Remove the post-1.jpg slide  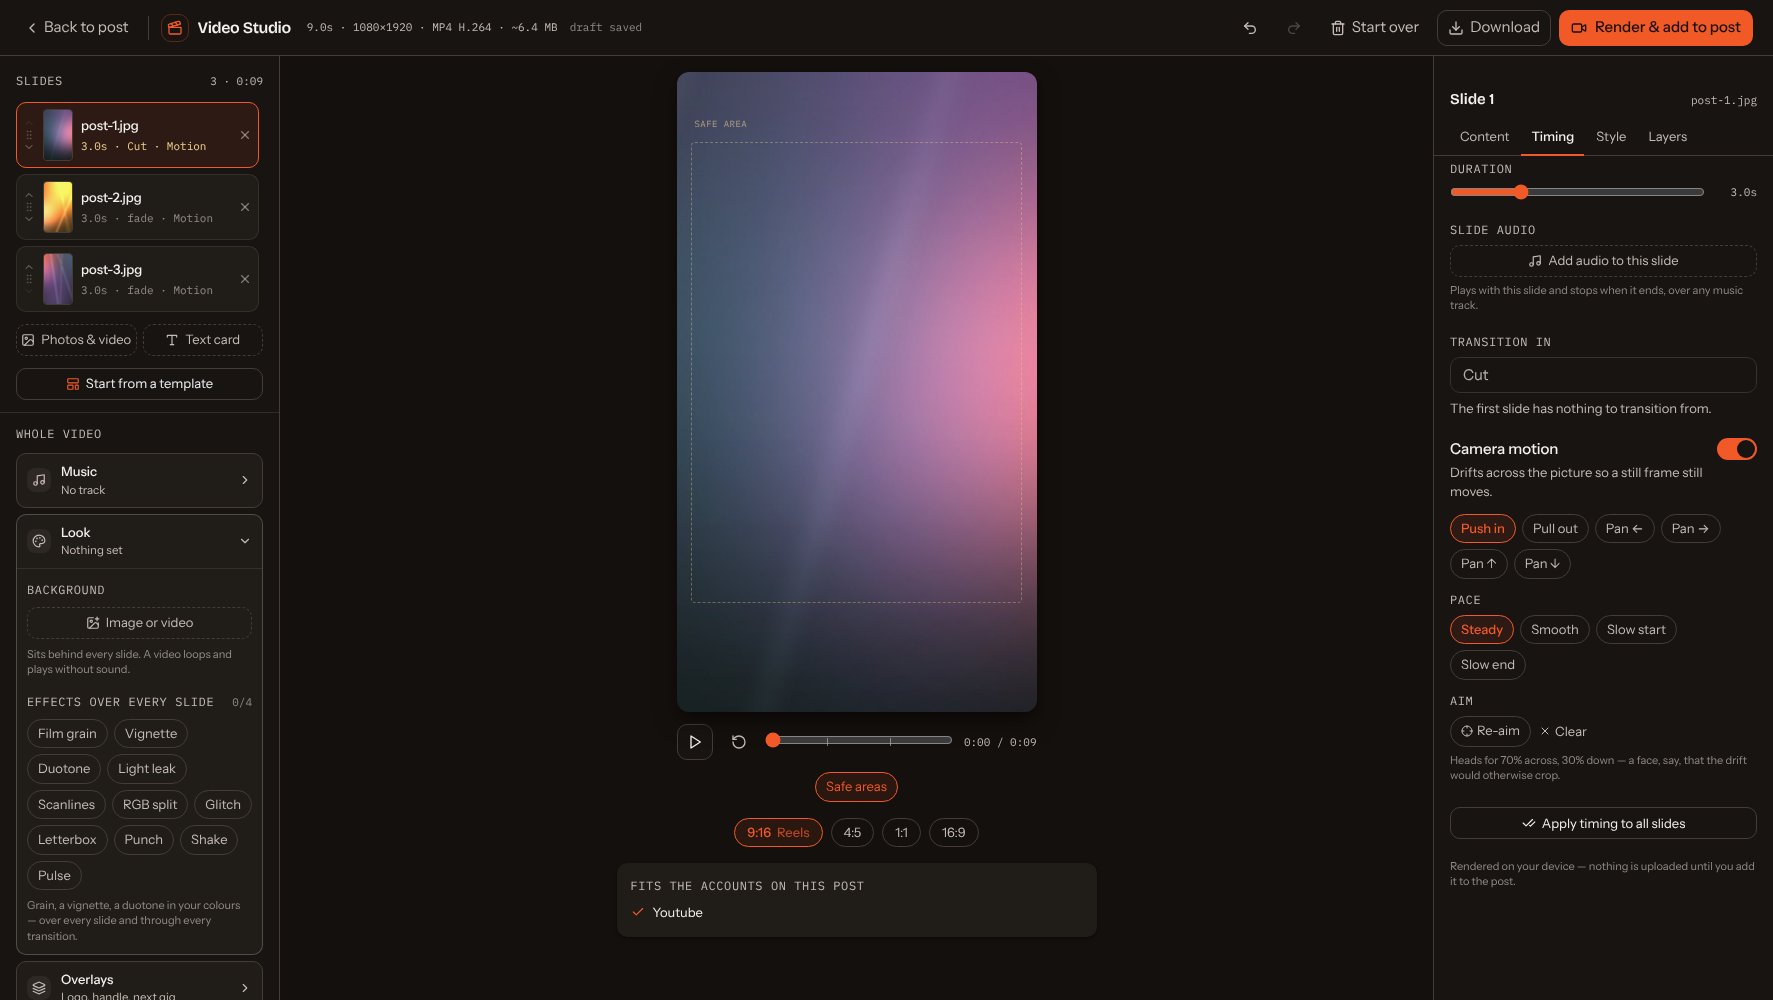click(245, 135)
